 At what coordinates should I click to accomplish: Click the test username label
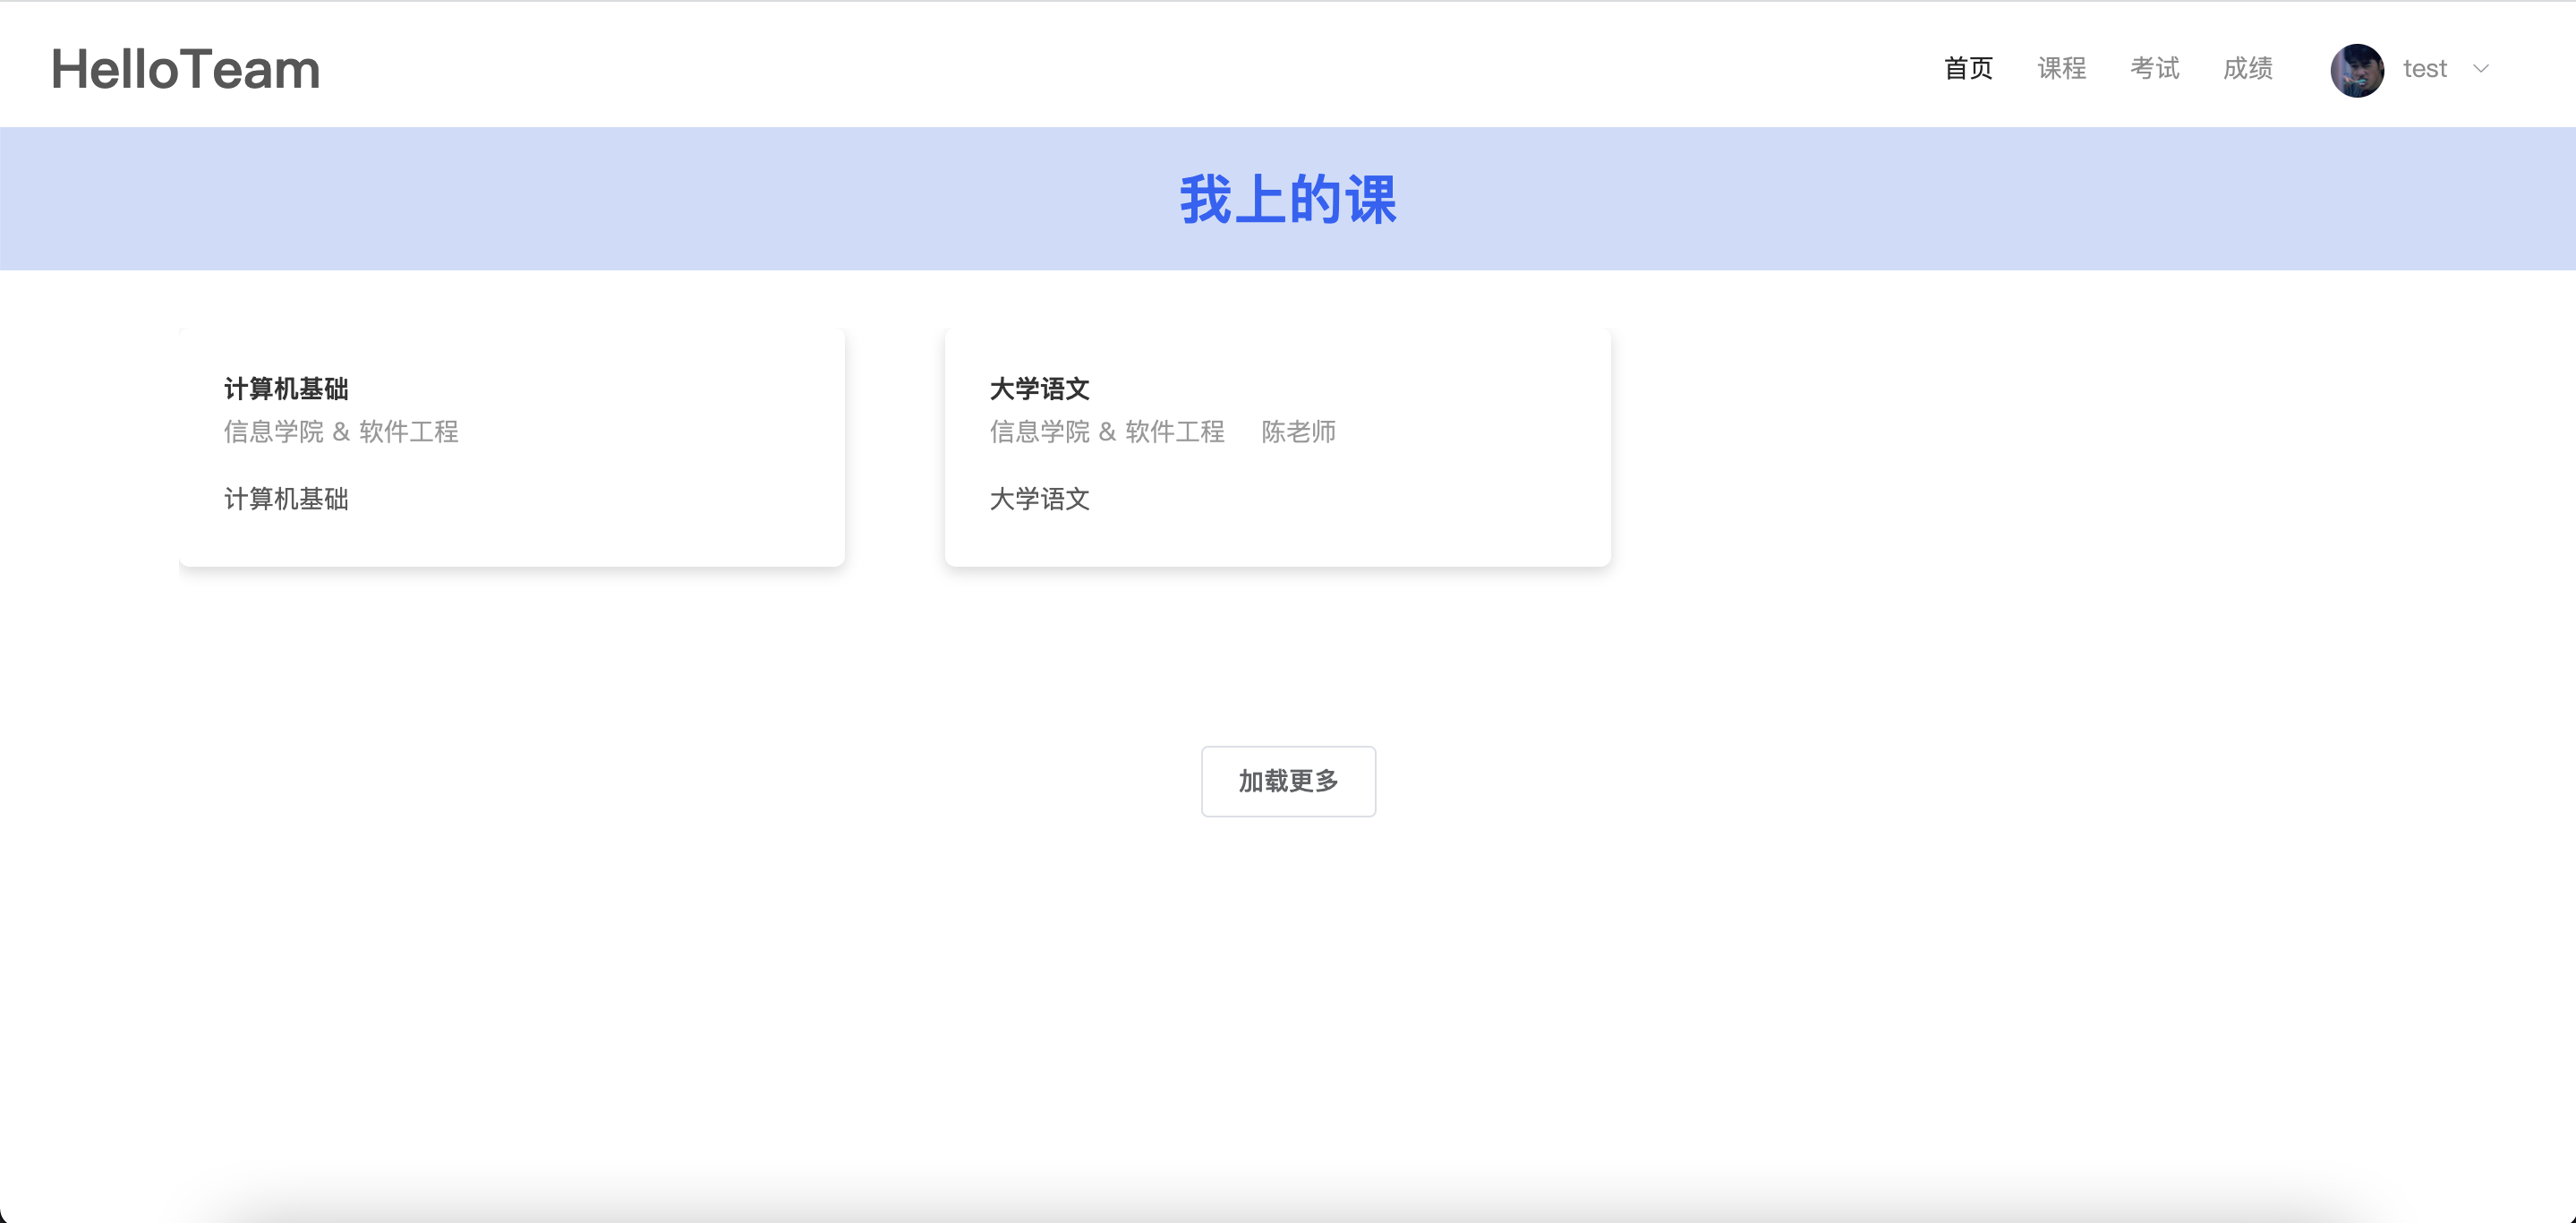(2424, 69)
